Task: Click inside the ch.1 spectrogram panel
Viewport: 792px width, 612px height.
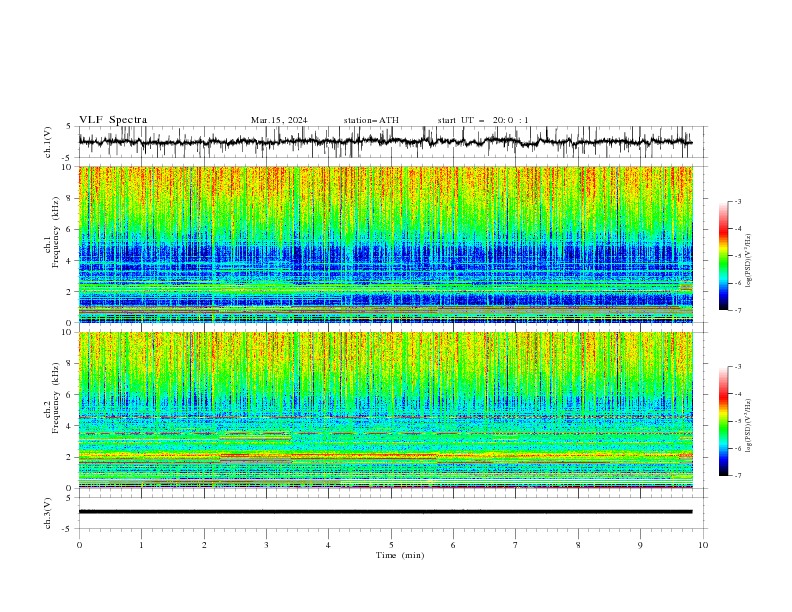Action: pos(385,244)
